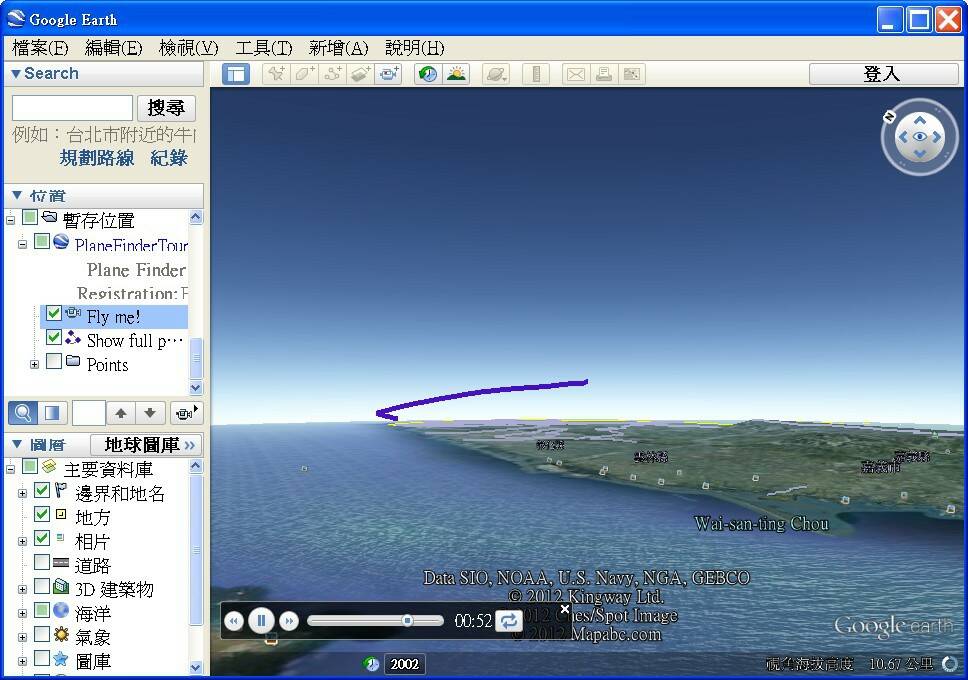The width and height of the screenshot is (968, 680).
Task: Toggle the 暫存位置 checkbox
Action: [x=30, y=217]
